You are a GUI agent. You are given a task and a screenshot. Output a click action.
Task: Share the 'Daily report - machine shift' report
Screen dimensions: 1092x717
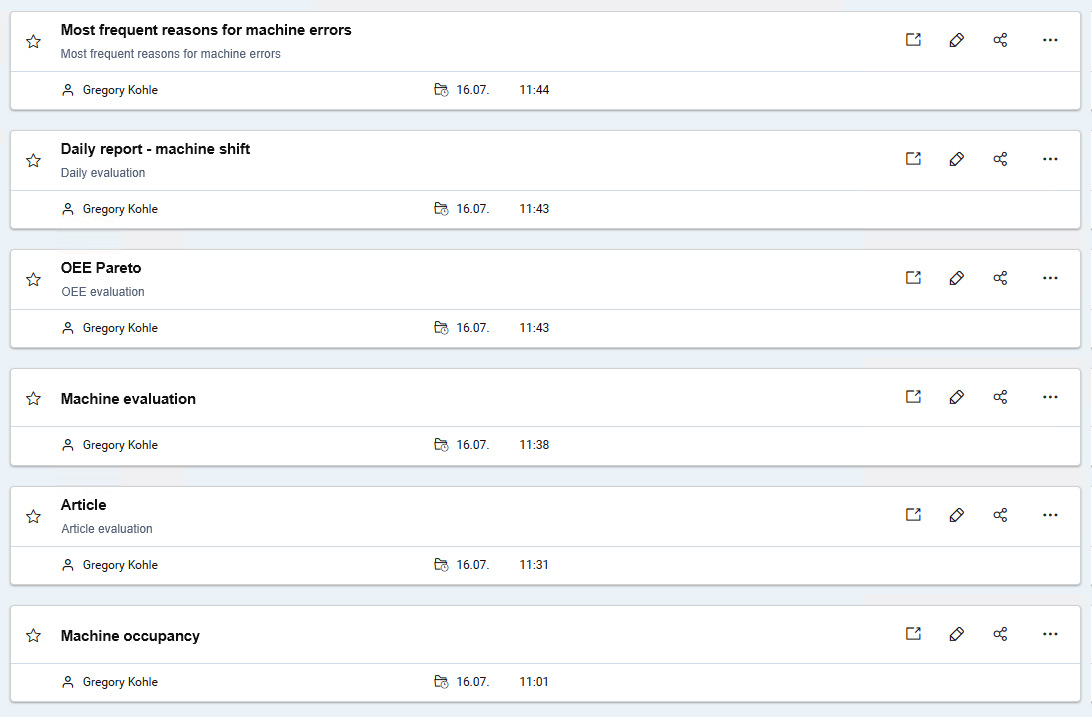[1000, 159]
